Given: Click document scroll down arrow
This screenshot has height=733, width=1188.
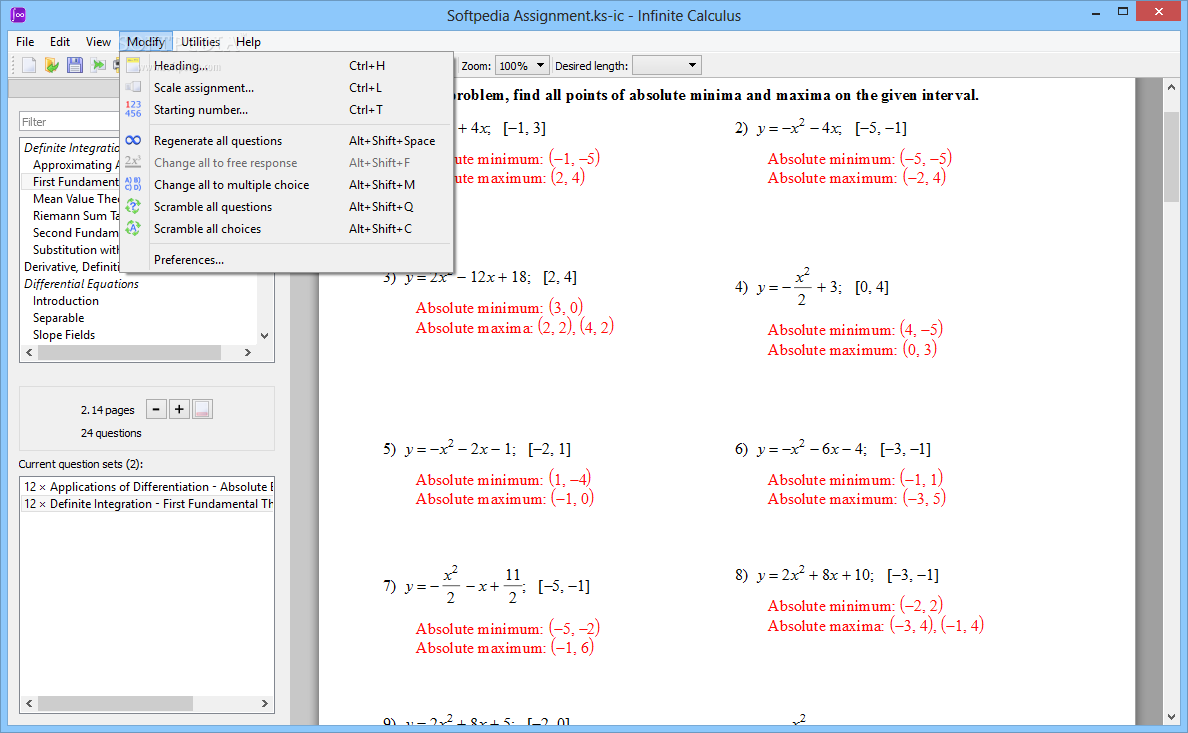Looking at the screenshot, I should pyautogui.click(x=1171, y=716).
